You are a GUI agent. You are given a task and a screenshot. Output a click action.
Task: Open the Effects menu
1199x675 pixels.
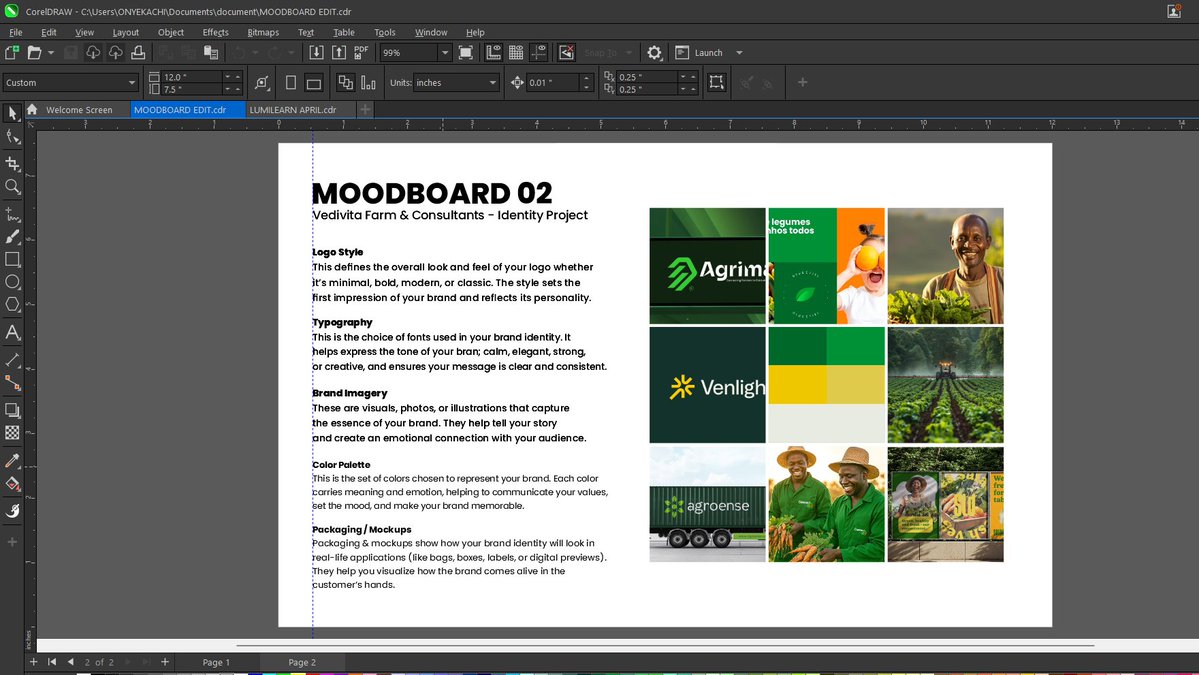216,32
